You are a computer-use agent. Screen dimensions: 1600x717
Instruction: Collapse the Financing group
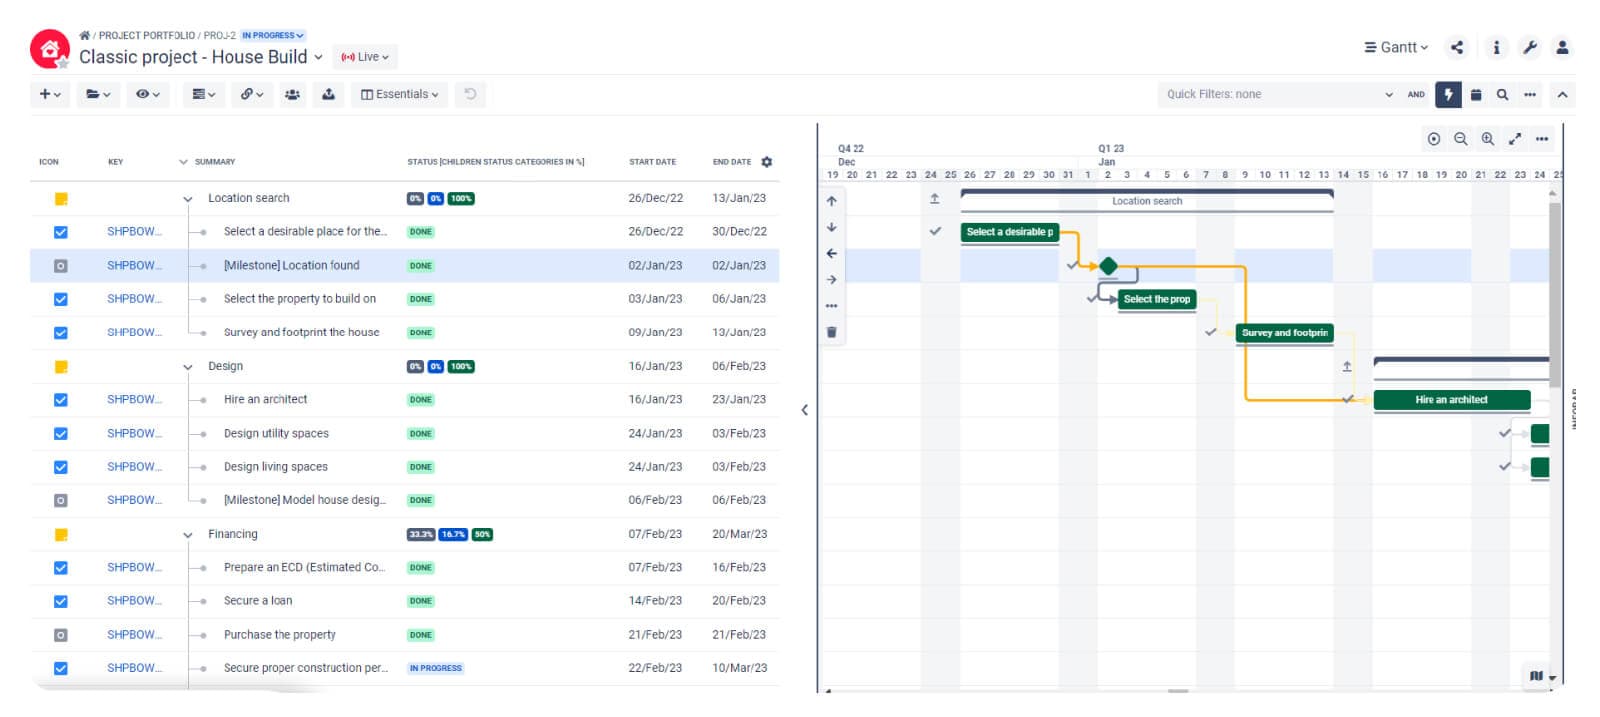click(x=188, y=535)
